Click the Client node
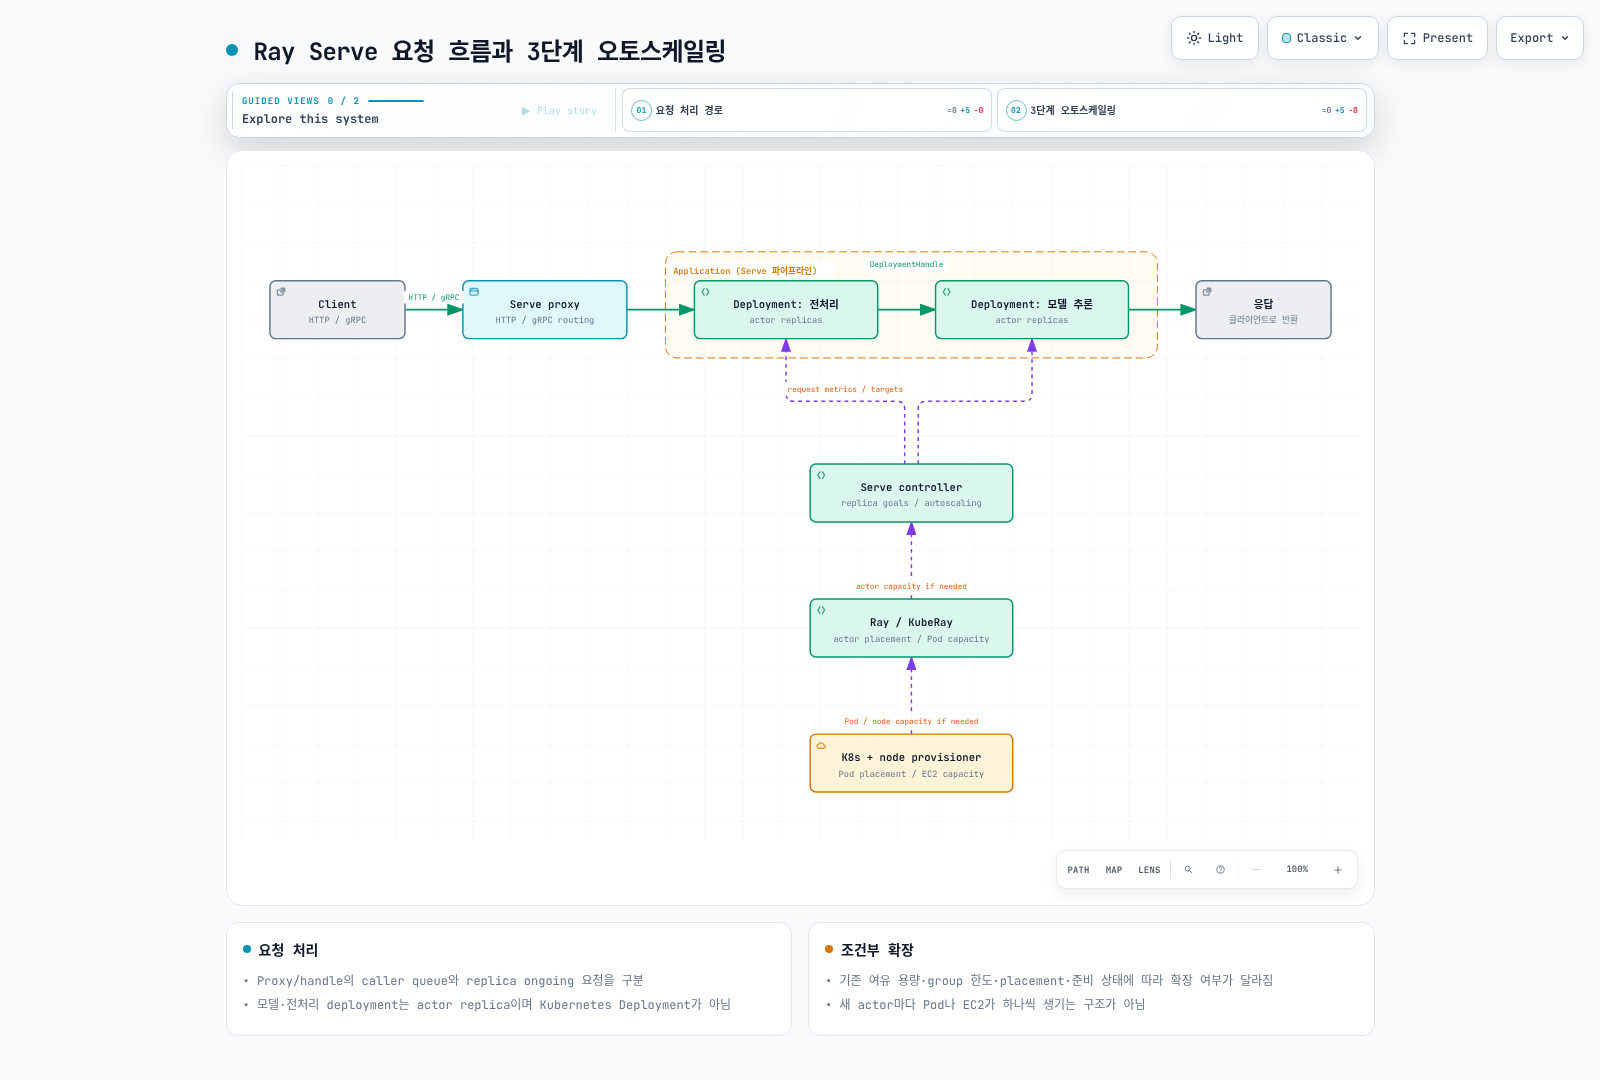 (337, 310)
